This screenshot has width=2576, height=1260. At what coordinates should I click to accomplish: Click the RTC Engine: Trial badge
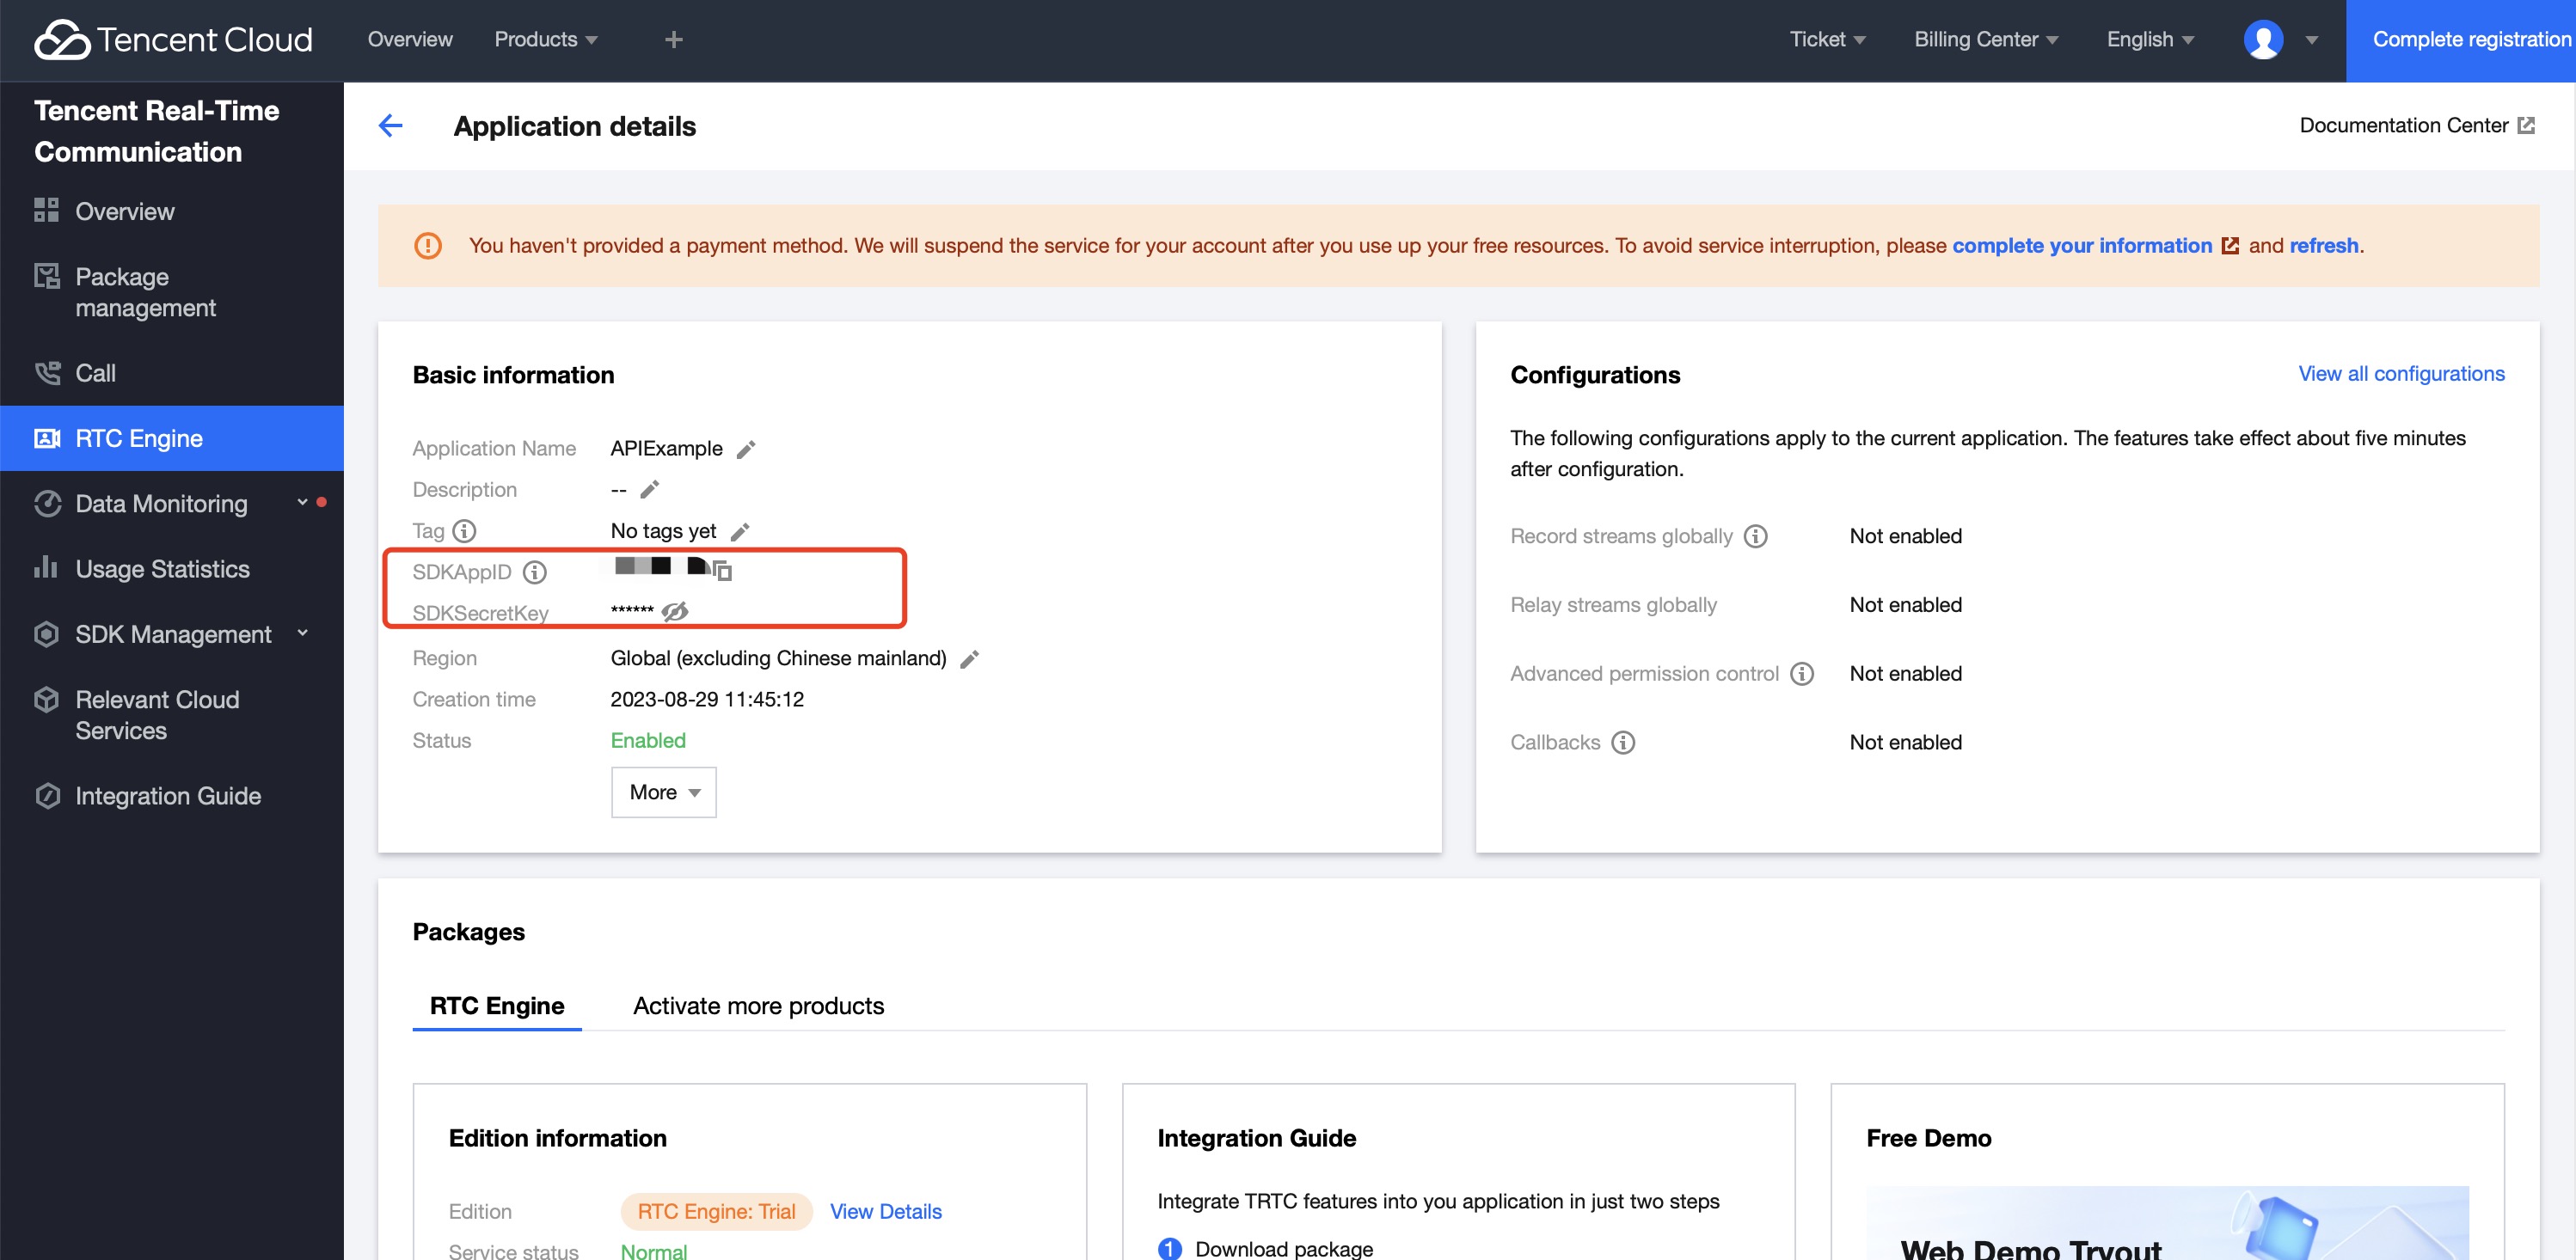pyautogui.click(x=717, y=1211)
